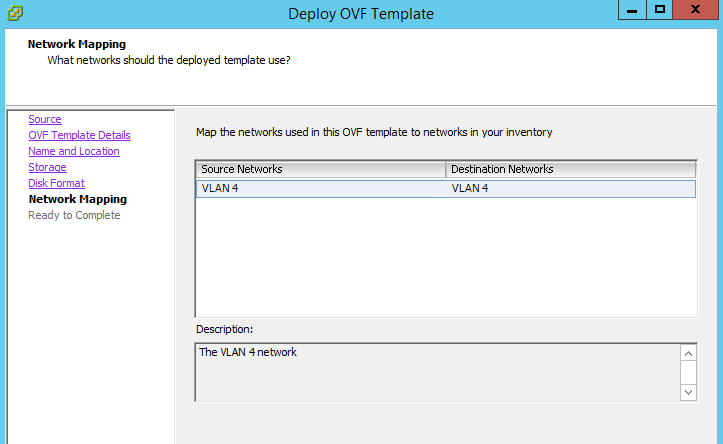Open the OVF Template Details step

tap(79, 135)
